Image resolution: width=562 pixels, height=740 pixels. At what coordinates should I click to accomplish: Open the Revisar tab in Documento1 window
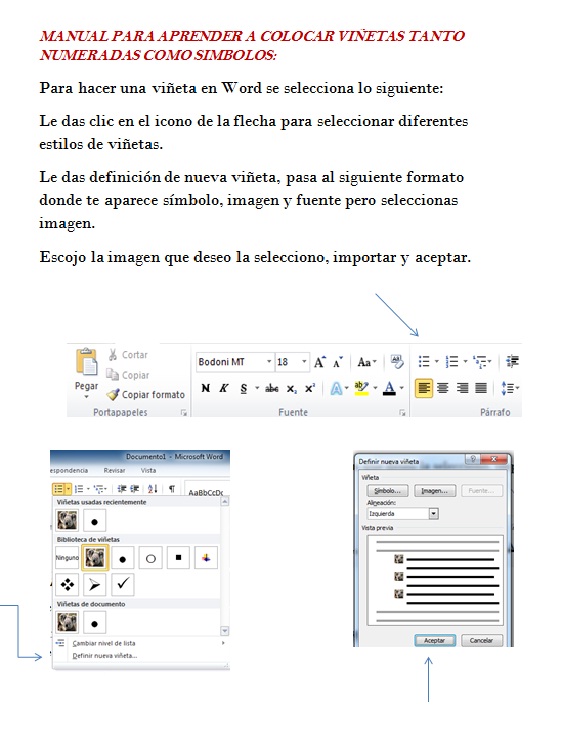pos(115,471)
